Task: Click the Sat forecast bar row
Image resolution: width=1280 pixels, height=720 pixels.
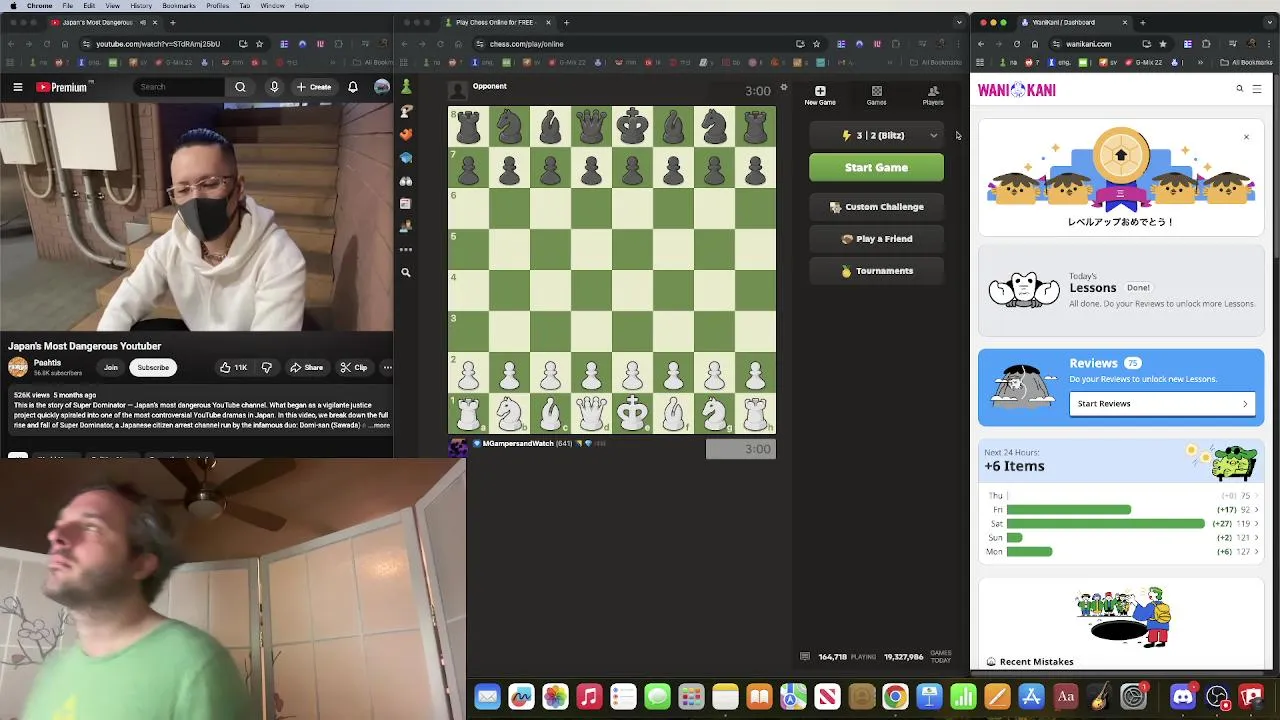Action: [1121, 524]
